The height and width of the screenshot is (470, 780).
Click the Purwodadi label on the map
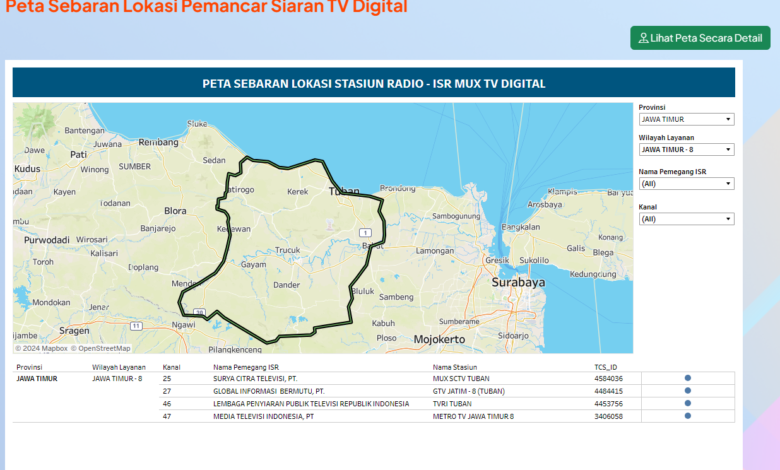(x=47, y=240)
